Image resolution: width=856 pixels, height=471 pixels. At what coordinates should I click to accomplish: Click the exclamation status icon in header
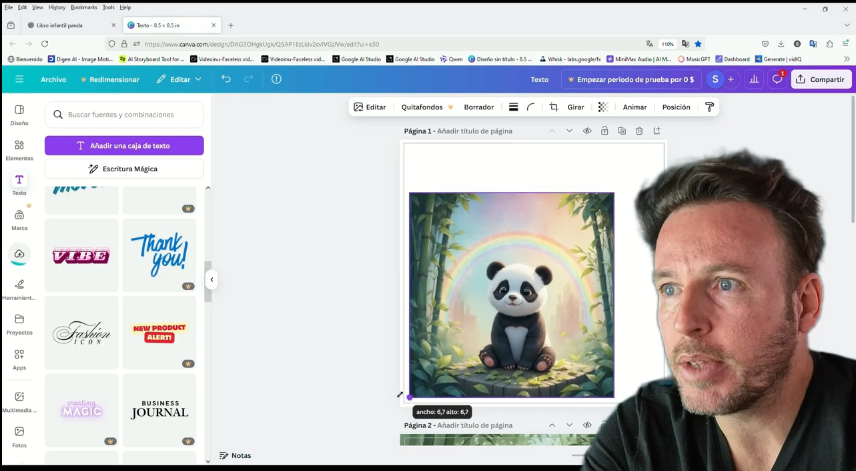[276, 79]
